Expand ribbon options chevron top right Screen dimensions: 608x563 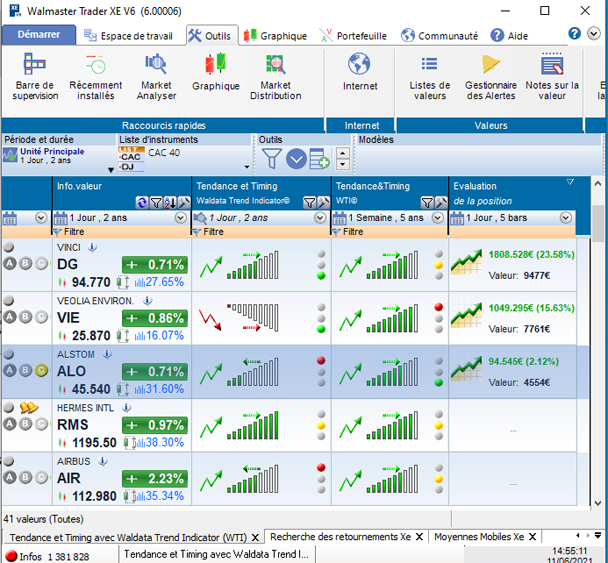tap(594, 33)
